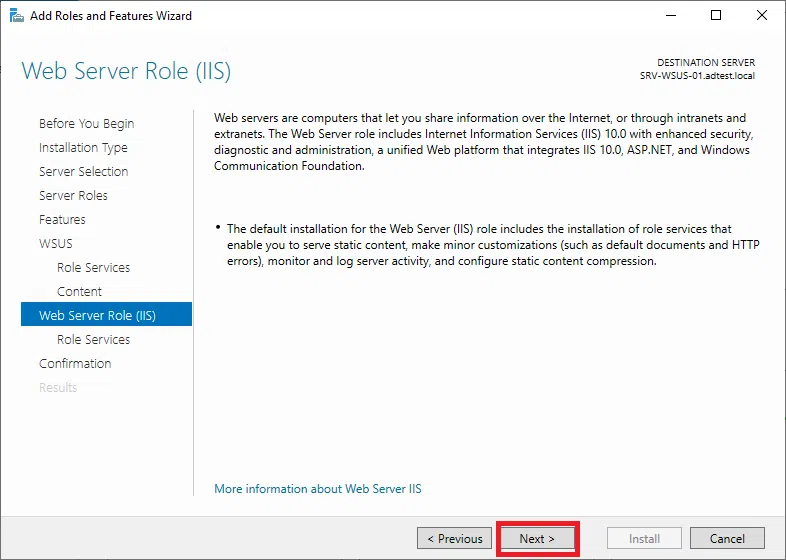Open the Features step in the sidebar

(62, 220)
